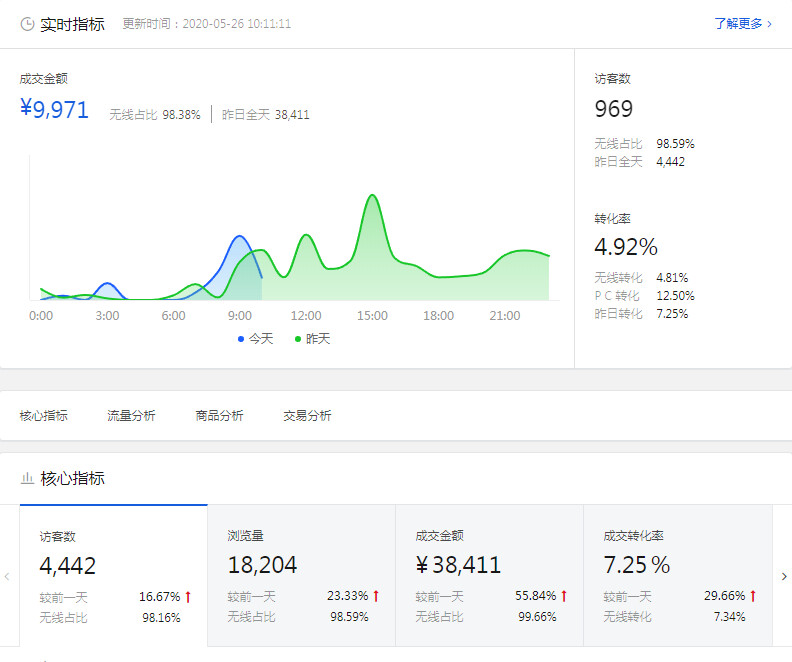Click the bar chart icon beside 核心指标
This screenshot has width=792, height=662.
27,479
